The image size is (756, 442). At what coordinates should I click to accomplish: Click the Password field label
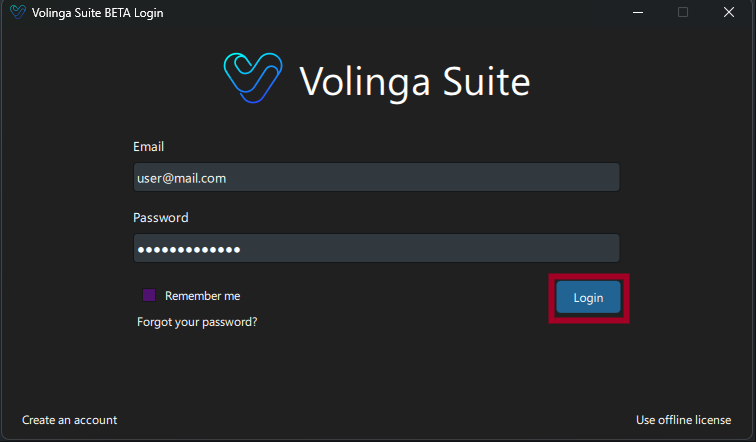[161, 218]
